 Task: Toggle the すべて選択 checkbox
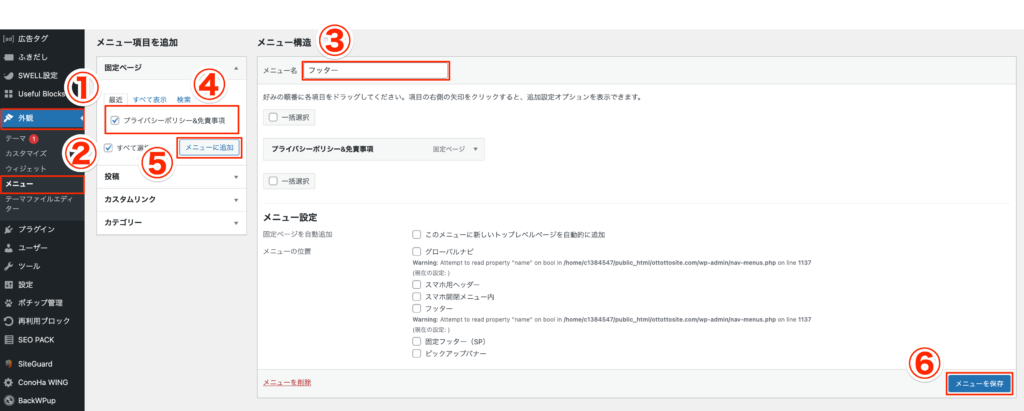click(108, 148)
